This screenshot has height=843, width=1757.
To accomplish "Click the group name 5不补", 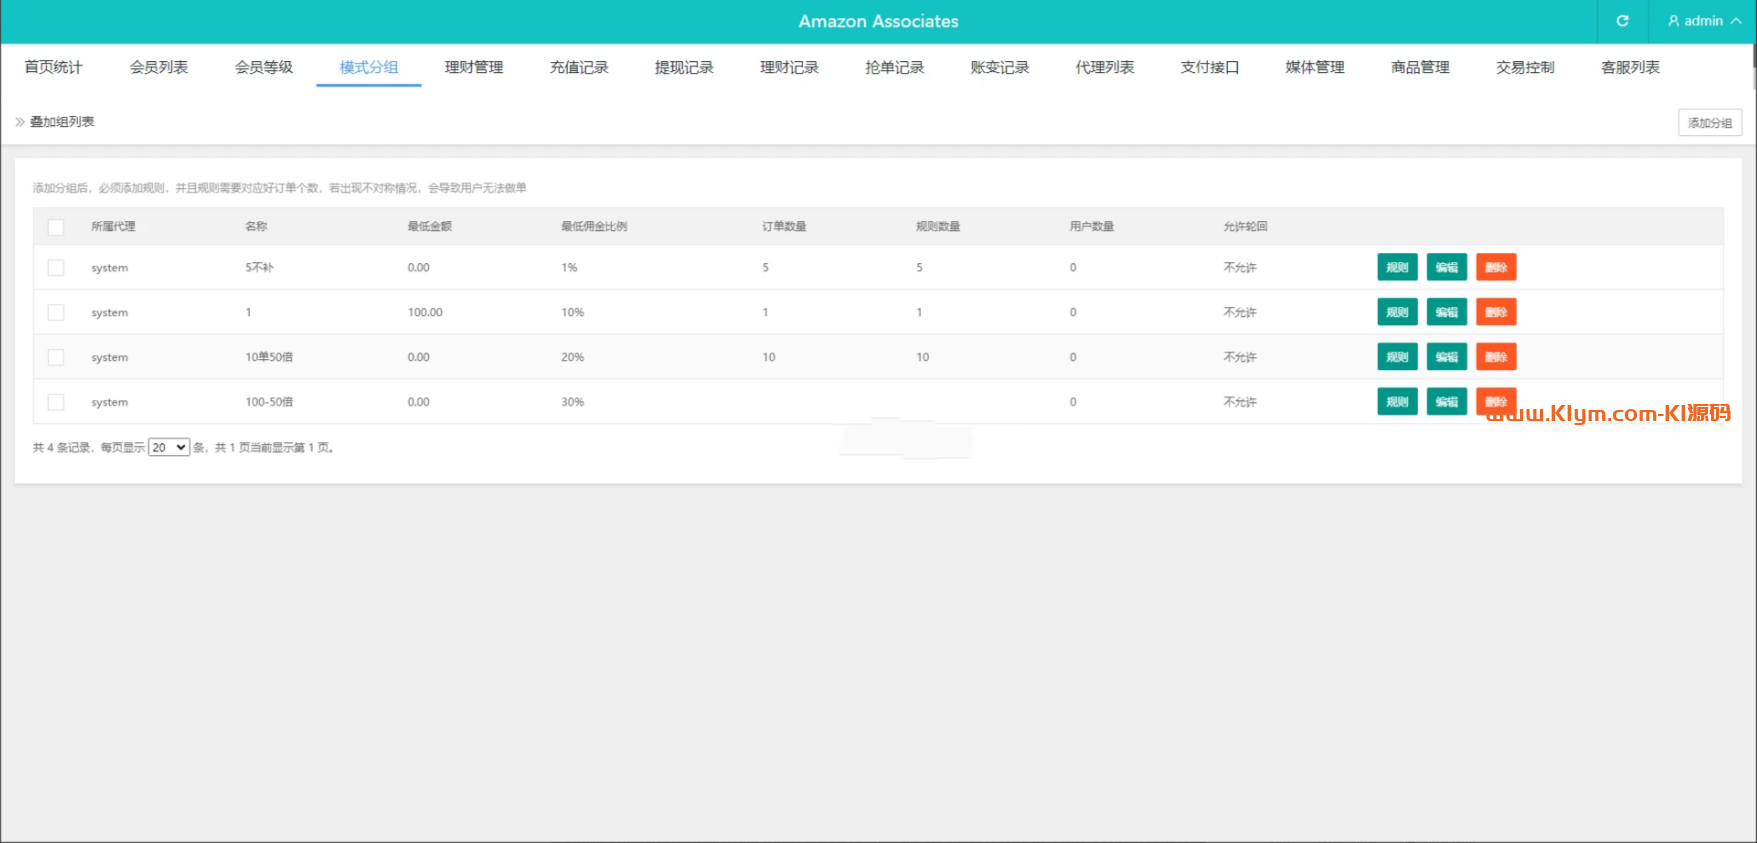I will coord(260,267).
